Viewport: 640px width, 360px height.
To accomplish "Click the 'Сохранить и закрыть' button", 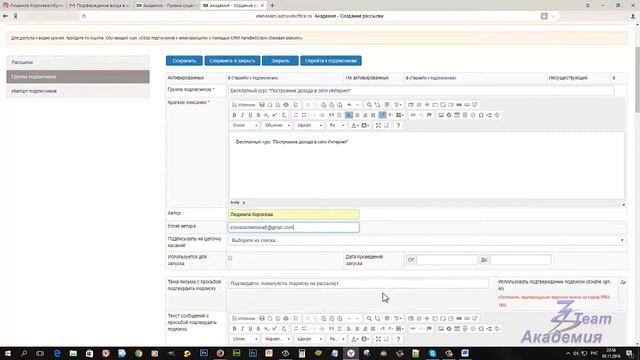I will tap(232, 61).
